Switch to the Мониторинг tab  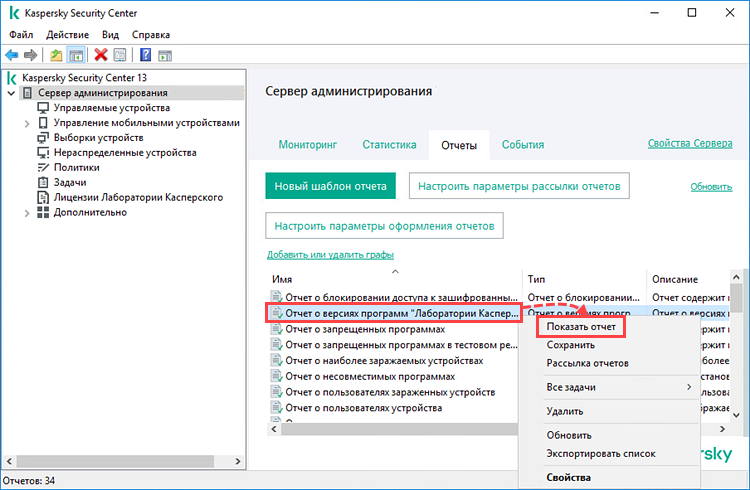(x=308, y=145)
